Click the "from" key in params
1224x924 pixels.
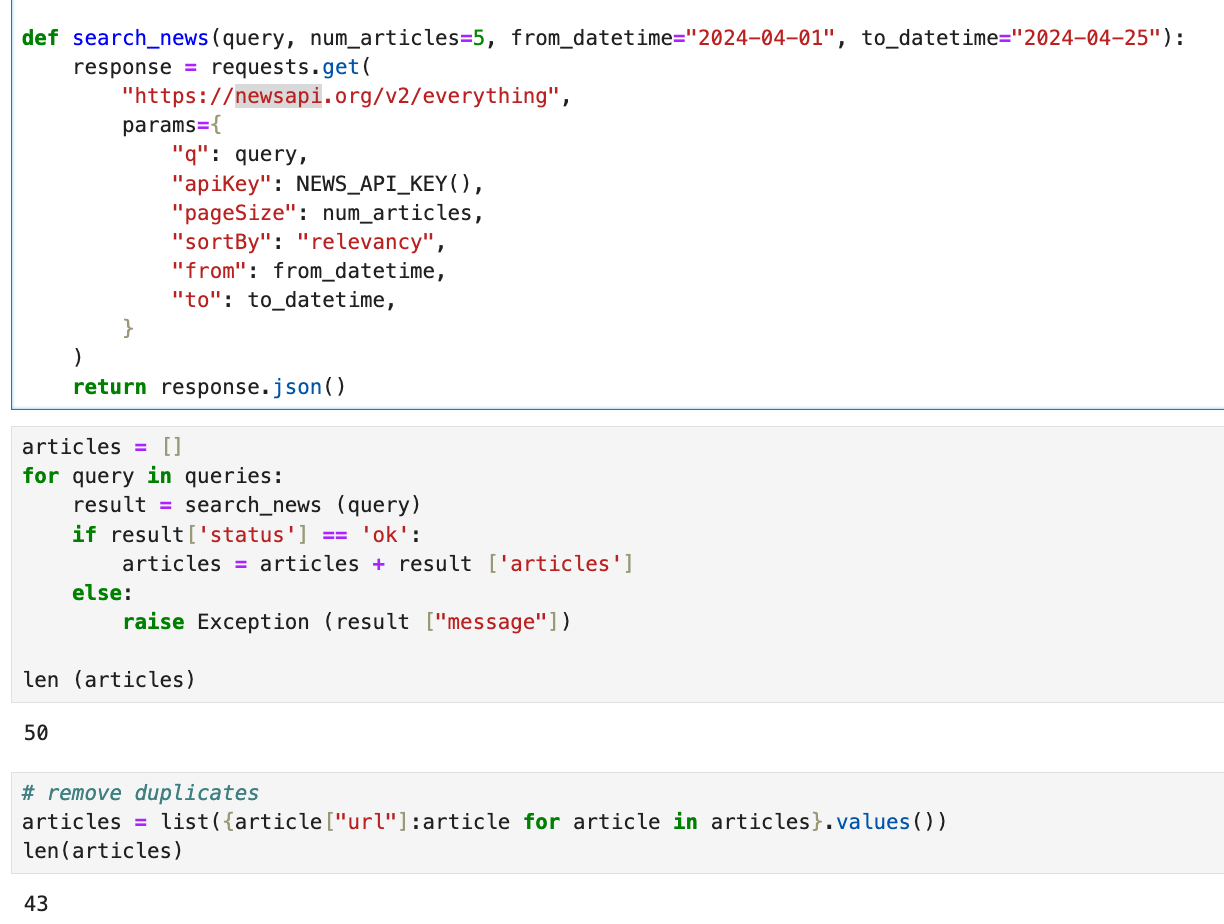209,271
